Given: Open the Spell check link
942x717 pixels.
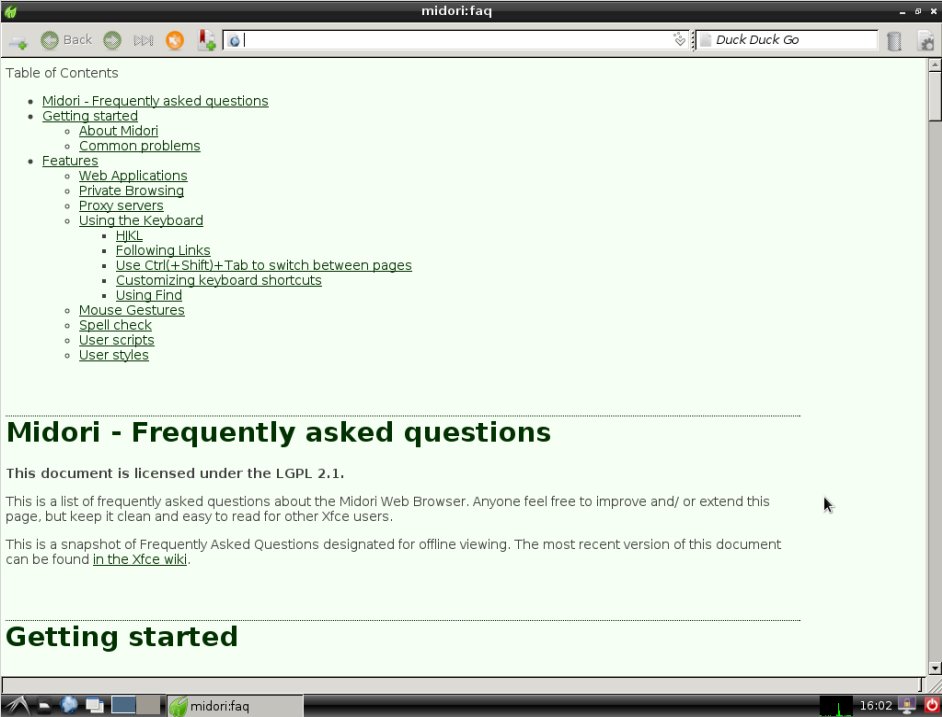Looking at the screenshot, I should 115,325.
